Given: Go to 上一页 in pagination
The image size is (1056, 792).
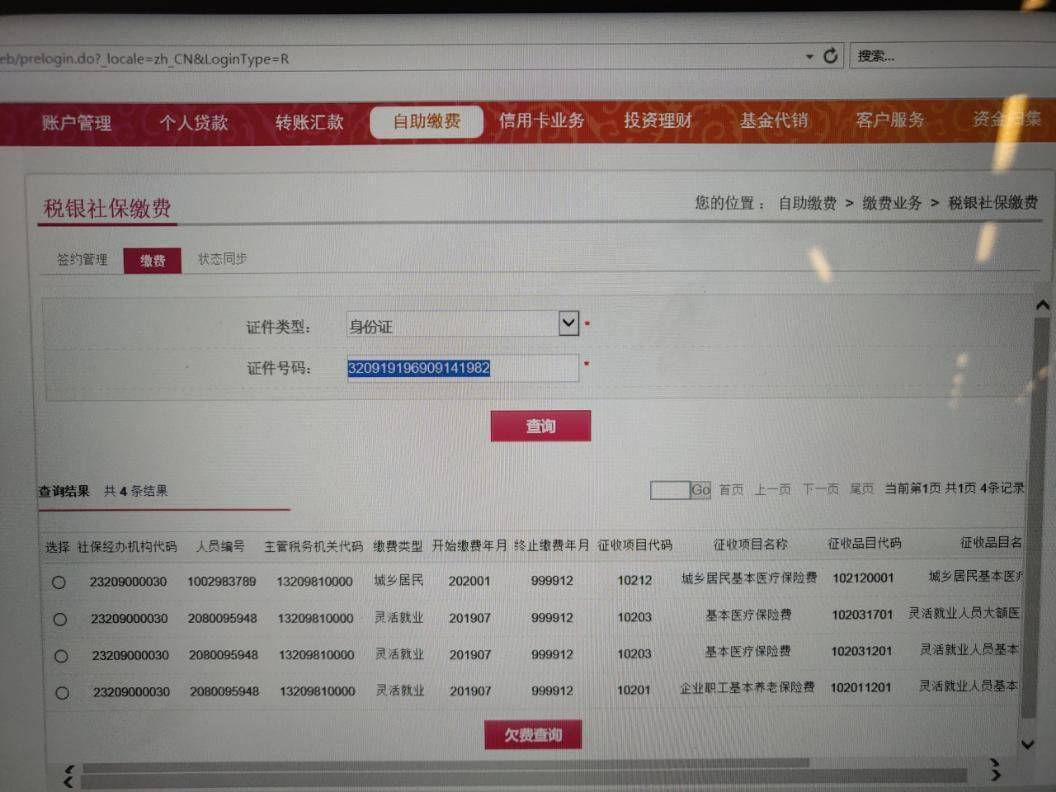Looking at the screenshot, I should [772, 489].
